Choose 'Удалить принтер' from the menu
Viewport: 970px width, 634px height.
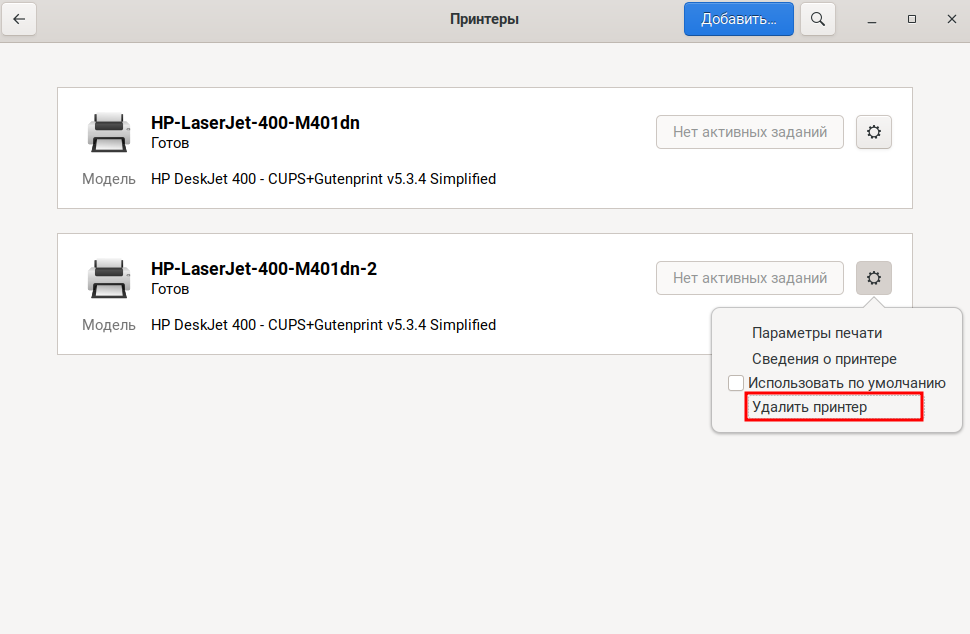pyautogui.click(x=810, y=407)
